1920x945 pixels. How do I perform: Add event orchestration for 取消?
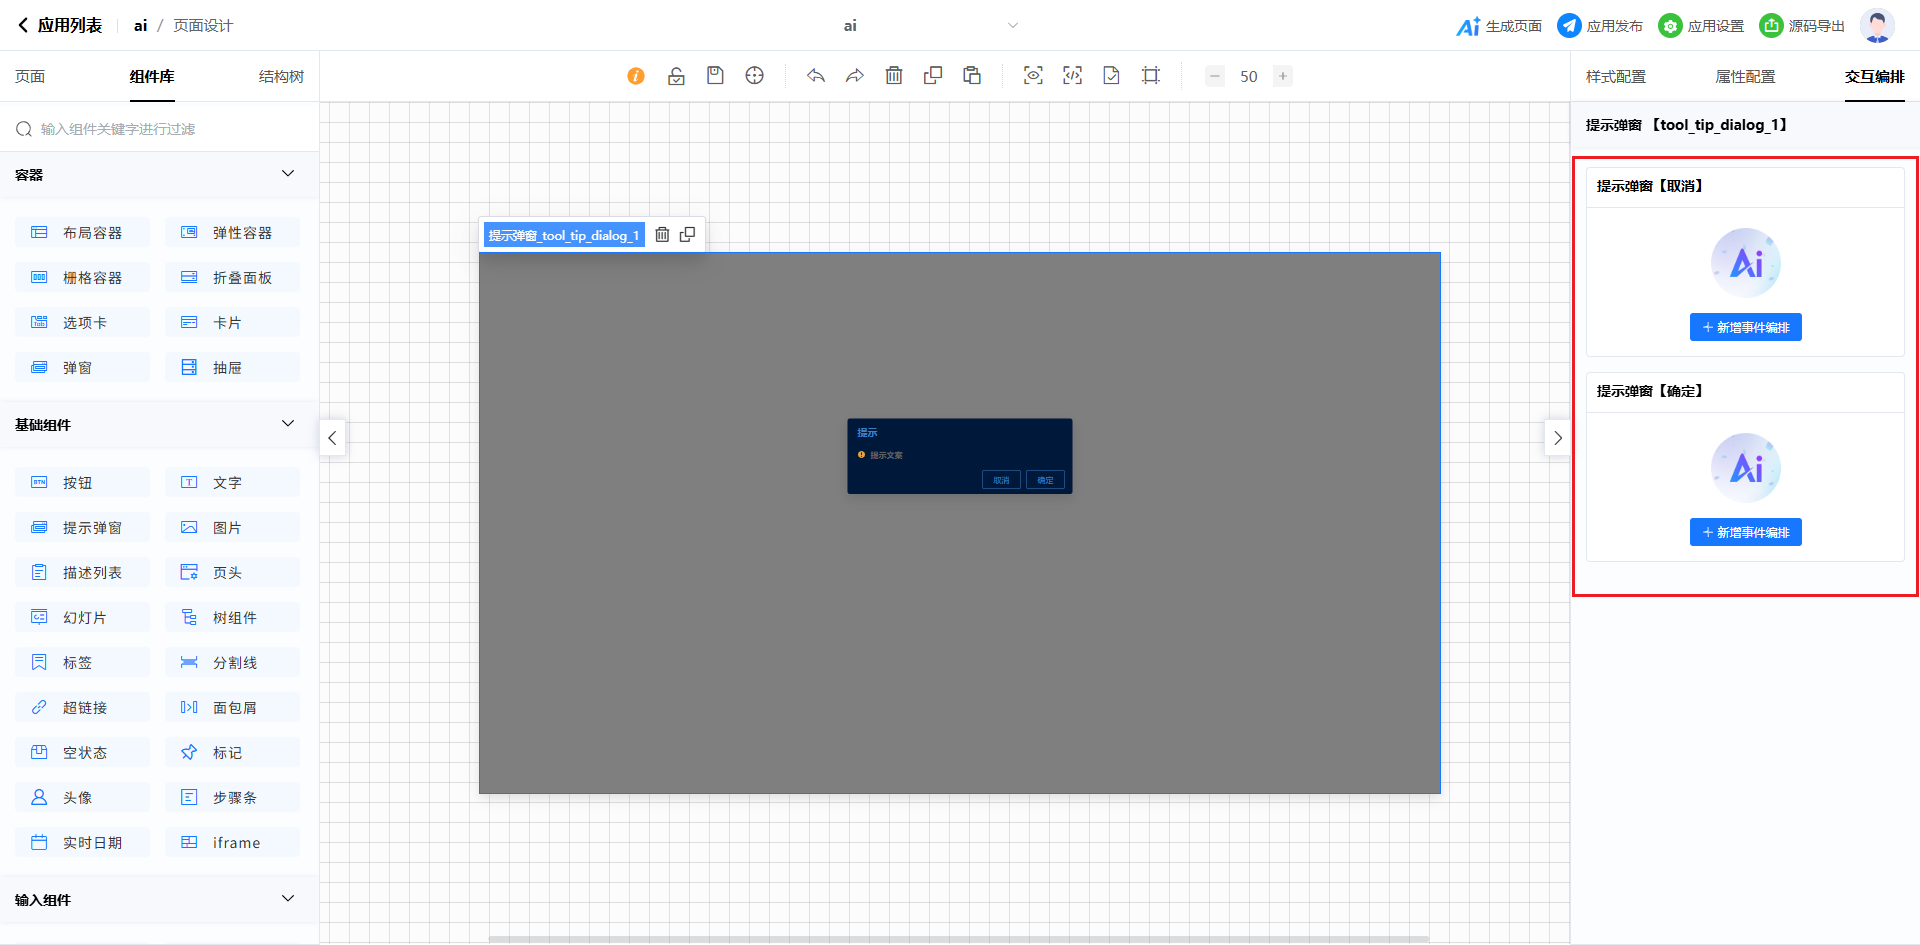tap(1745, 327)
